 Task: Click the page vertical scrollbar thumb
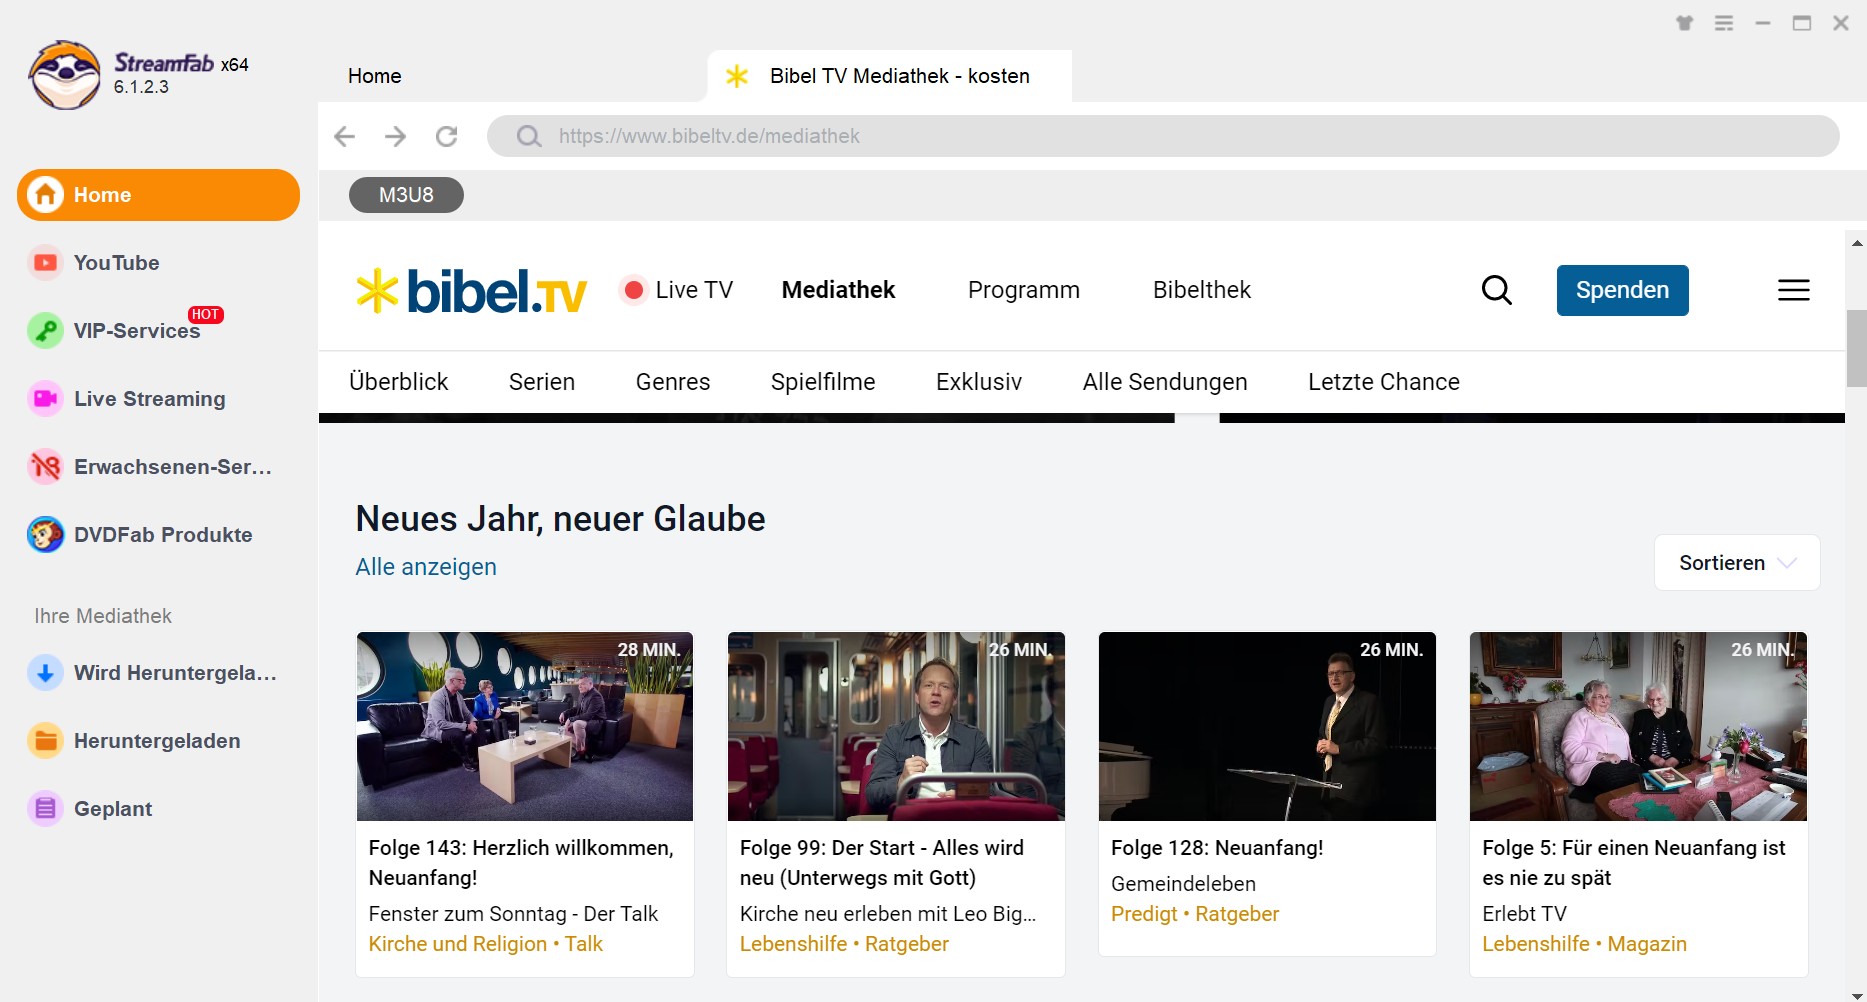pos(1856,348)
